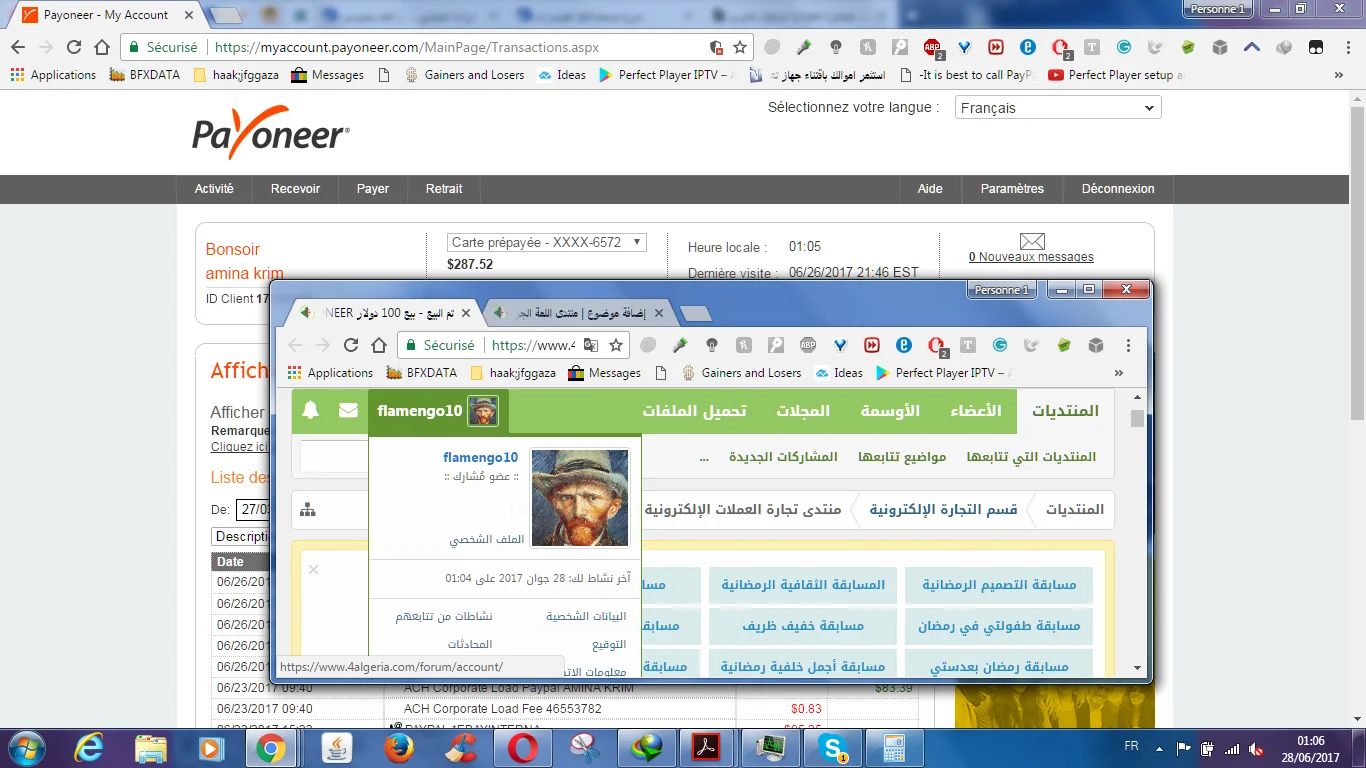Open the 'تحميل الملفات' nav item
1366x768 pixels.
pyautogui.click(x=694, y=411)
